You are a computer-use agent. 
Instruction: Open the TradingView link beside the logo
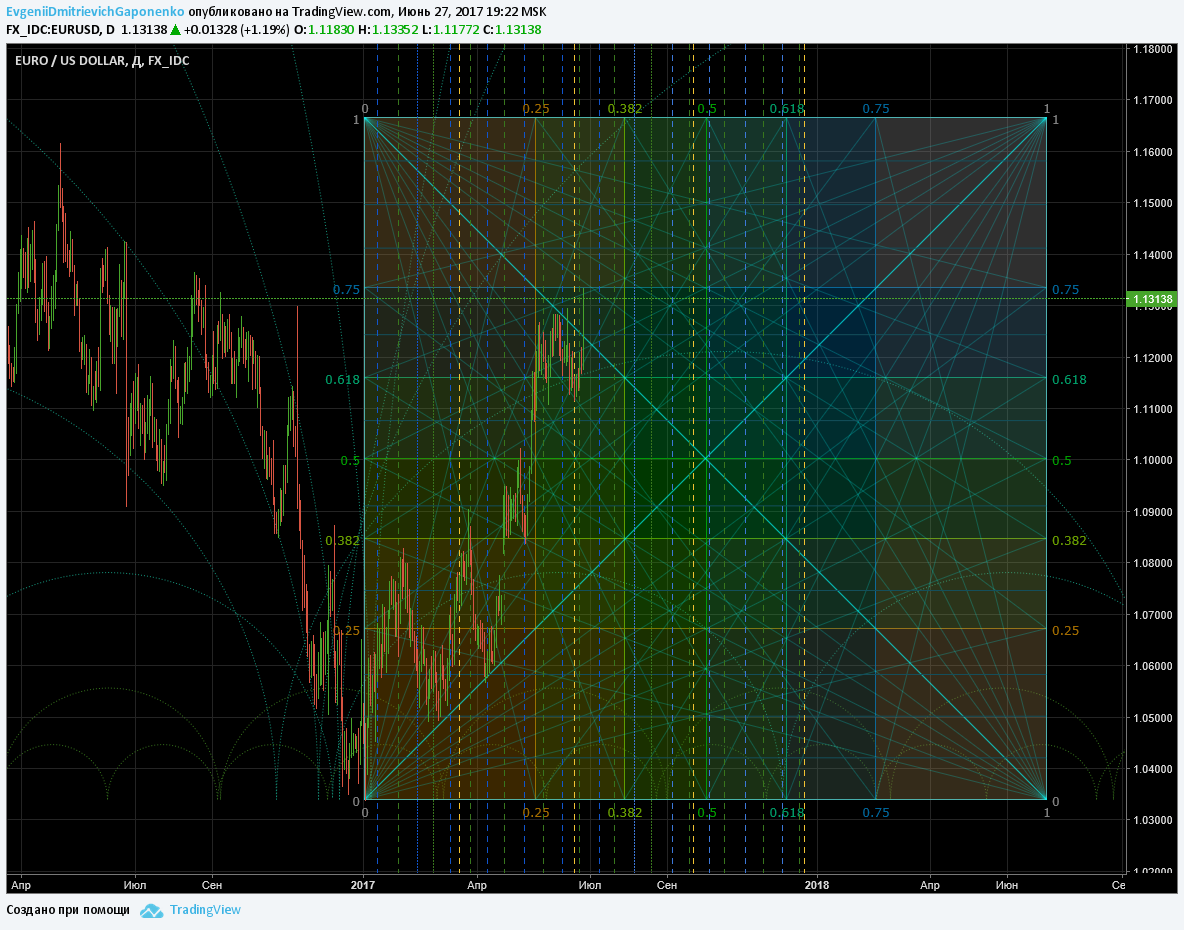[x=205, y=910]
